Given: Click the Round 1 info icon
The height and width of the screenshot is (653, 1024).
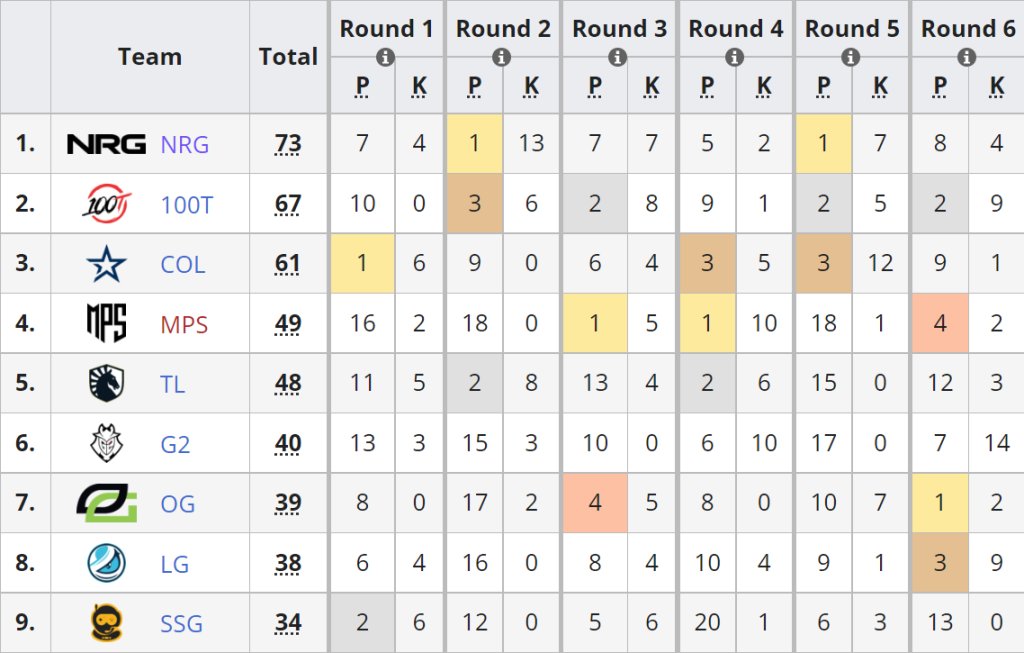Looking at the screenshot, I should 385,57.
